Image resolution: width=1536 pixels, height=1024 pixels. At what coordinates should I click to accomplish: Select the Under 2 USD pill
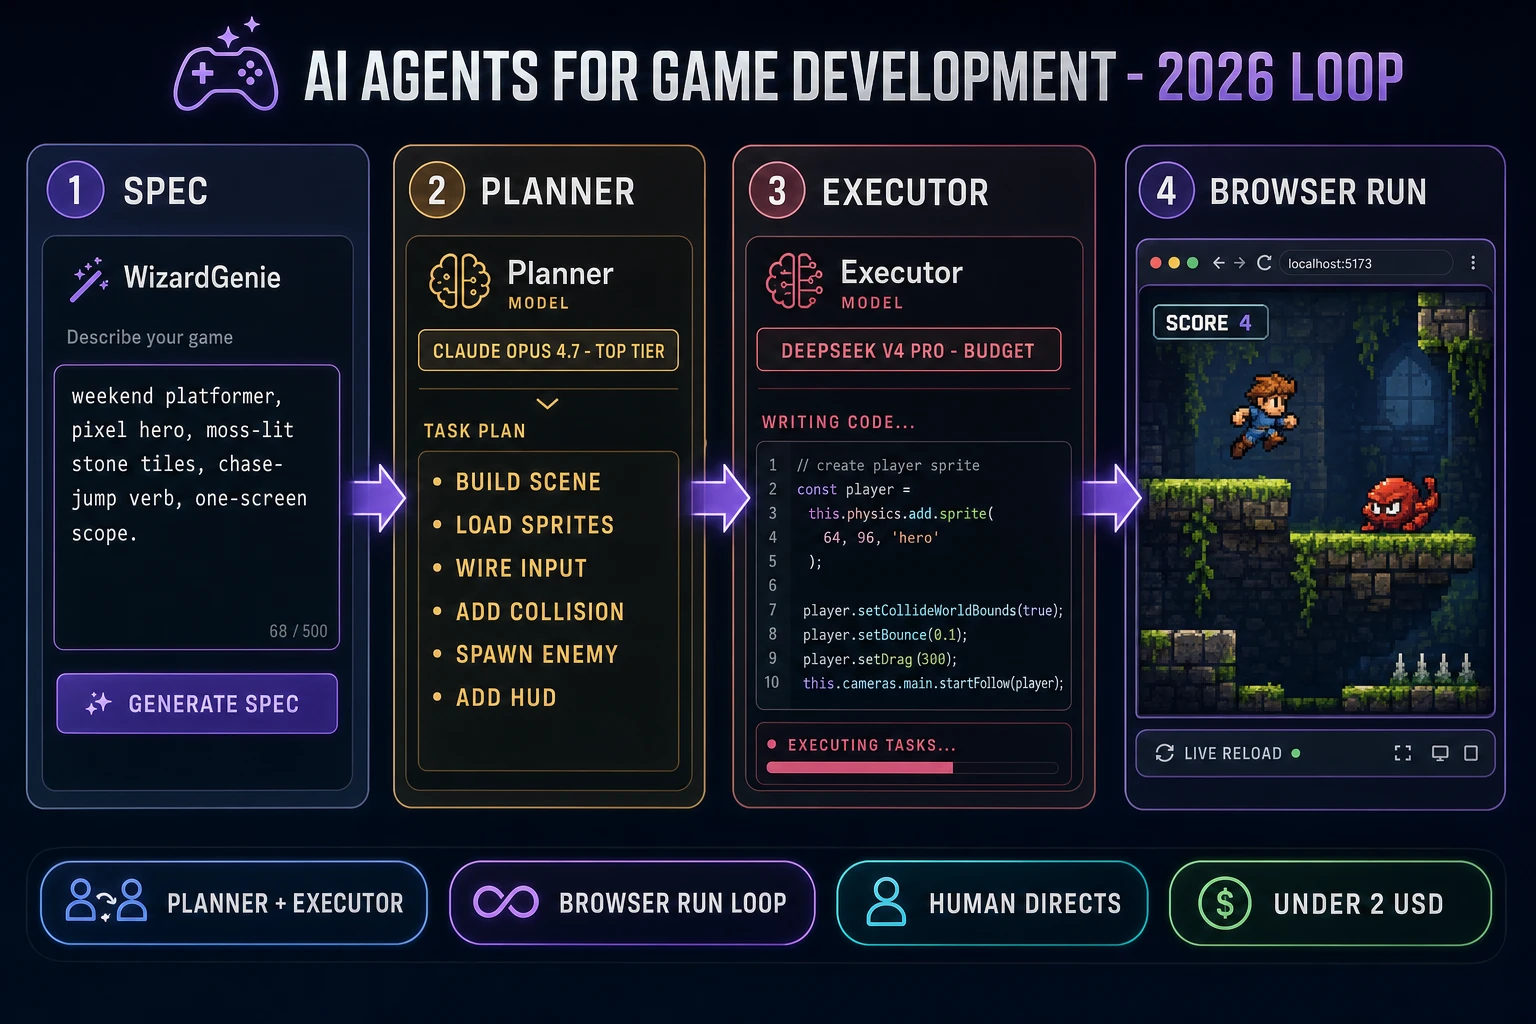tap(1330, 903)
